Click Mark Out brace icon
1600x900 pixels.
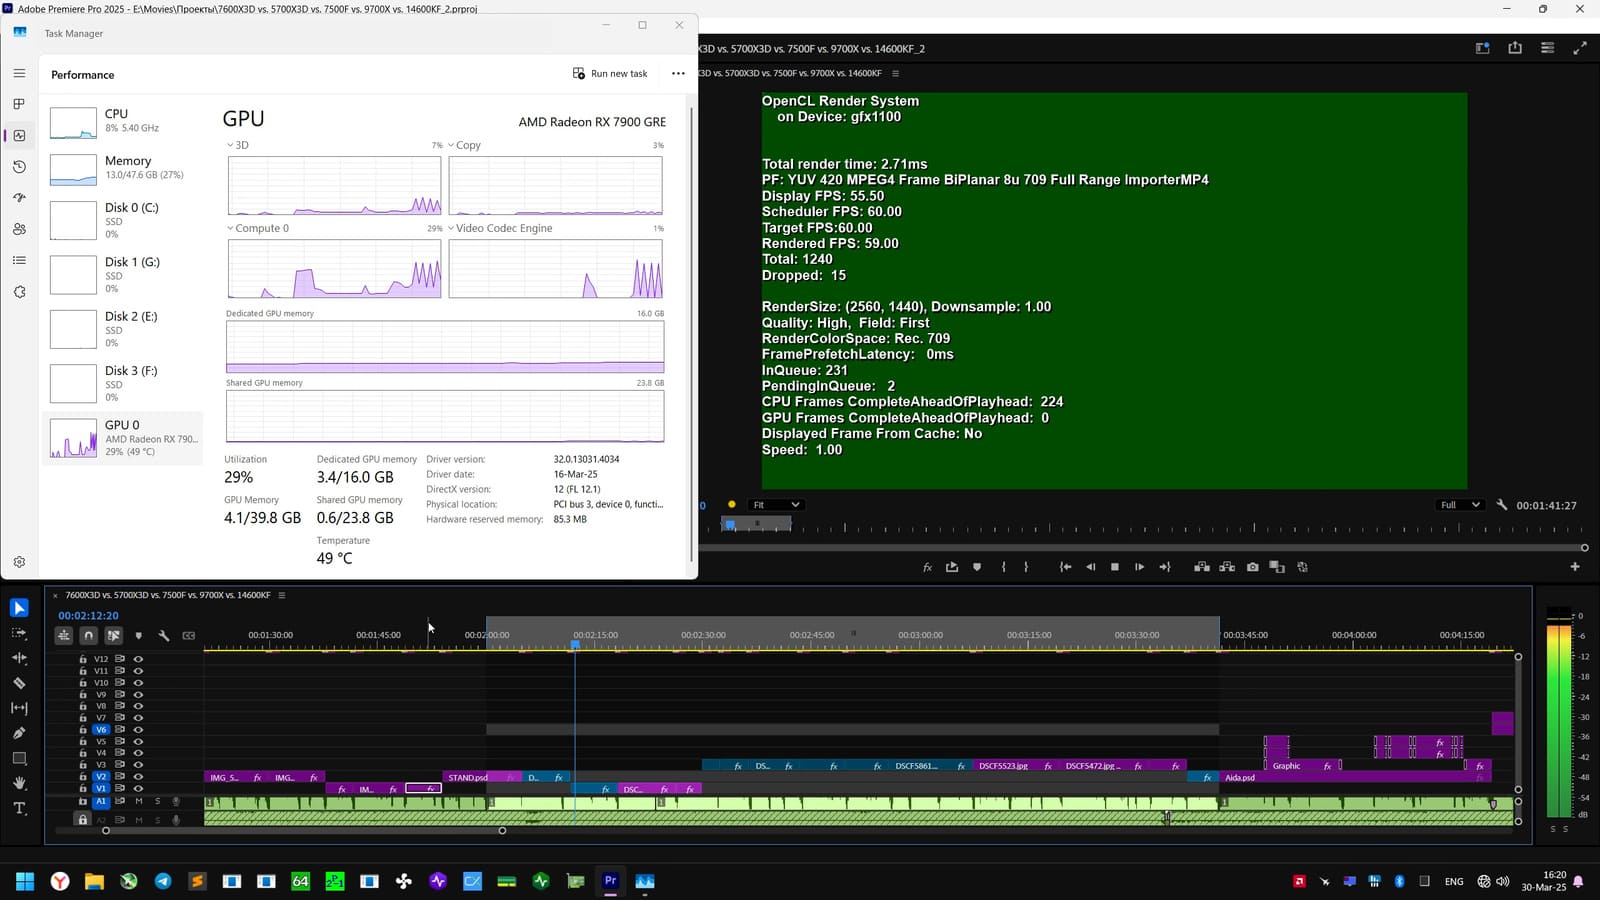(1026, 567)
